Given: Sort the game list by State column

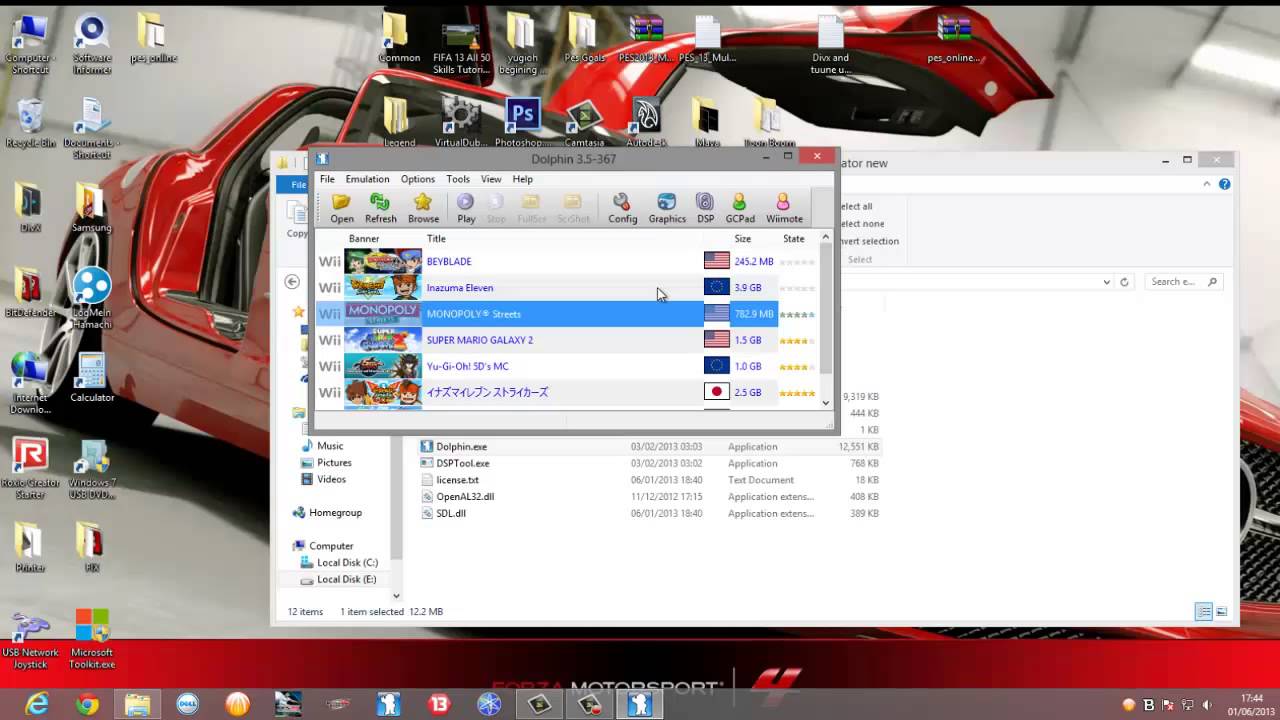Looking at the screenshot, I should [x=794, y=239].
